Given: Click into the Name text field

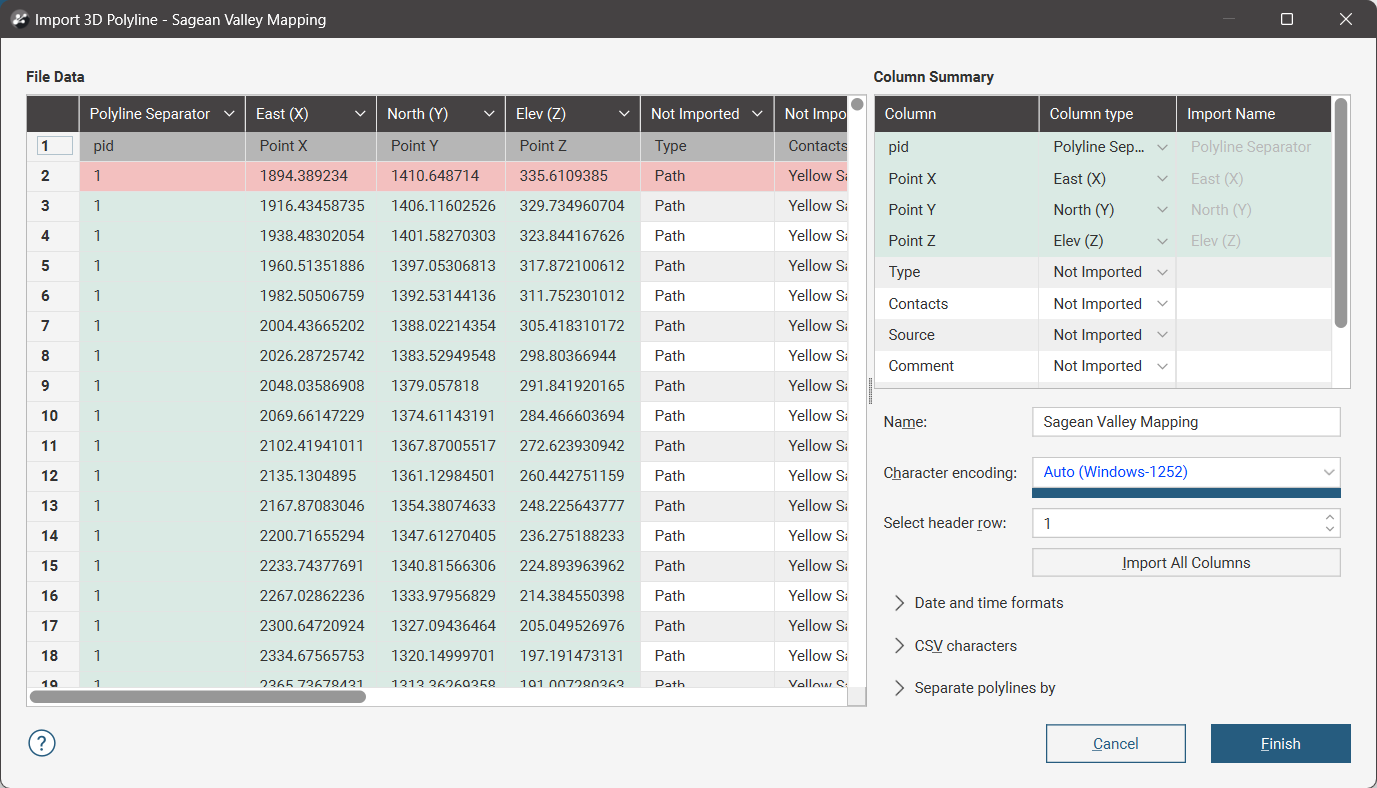Looking at the screenshot, I should tap(1185, 422).
